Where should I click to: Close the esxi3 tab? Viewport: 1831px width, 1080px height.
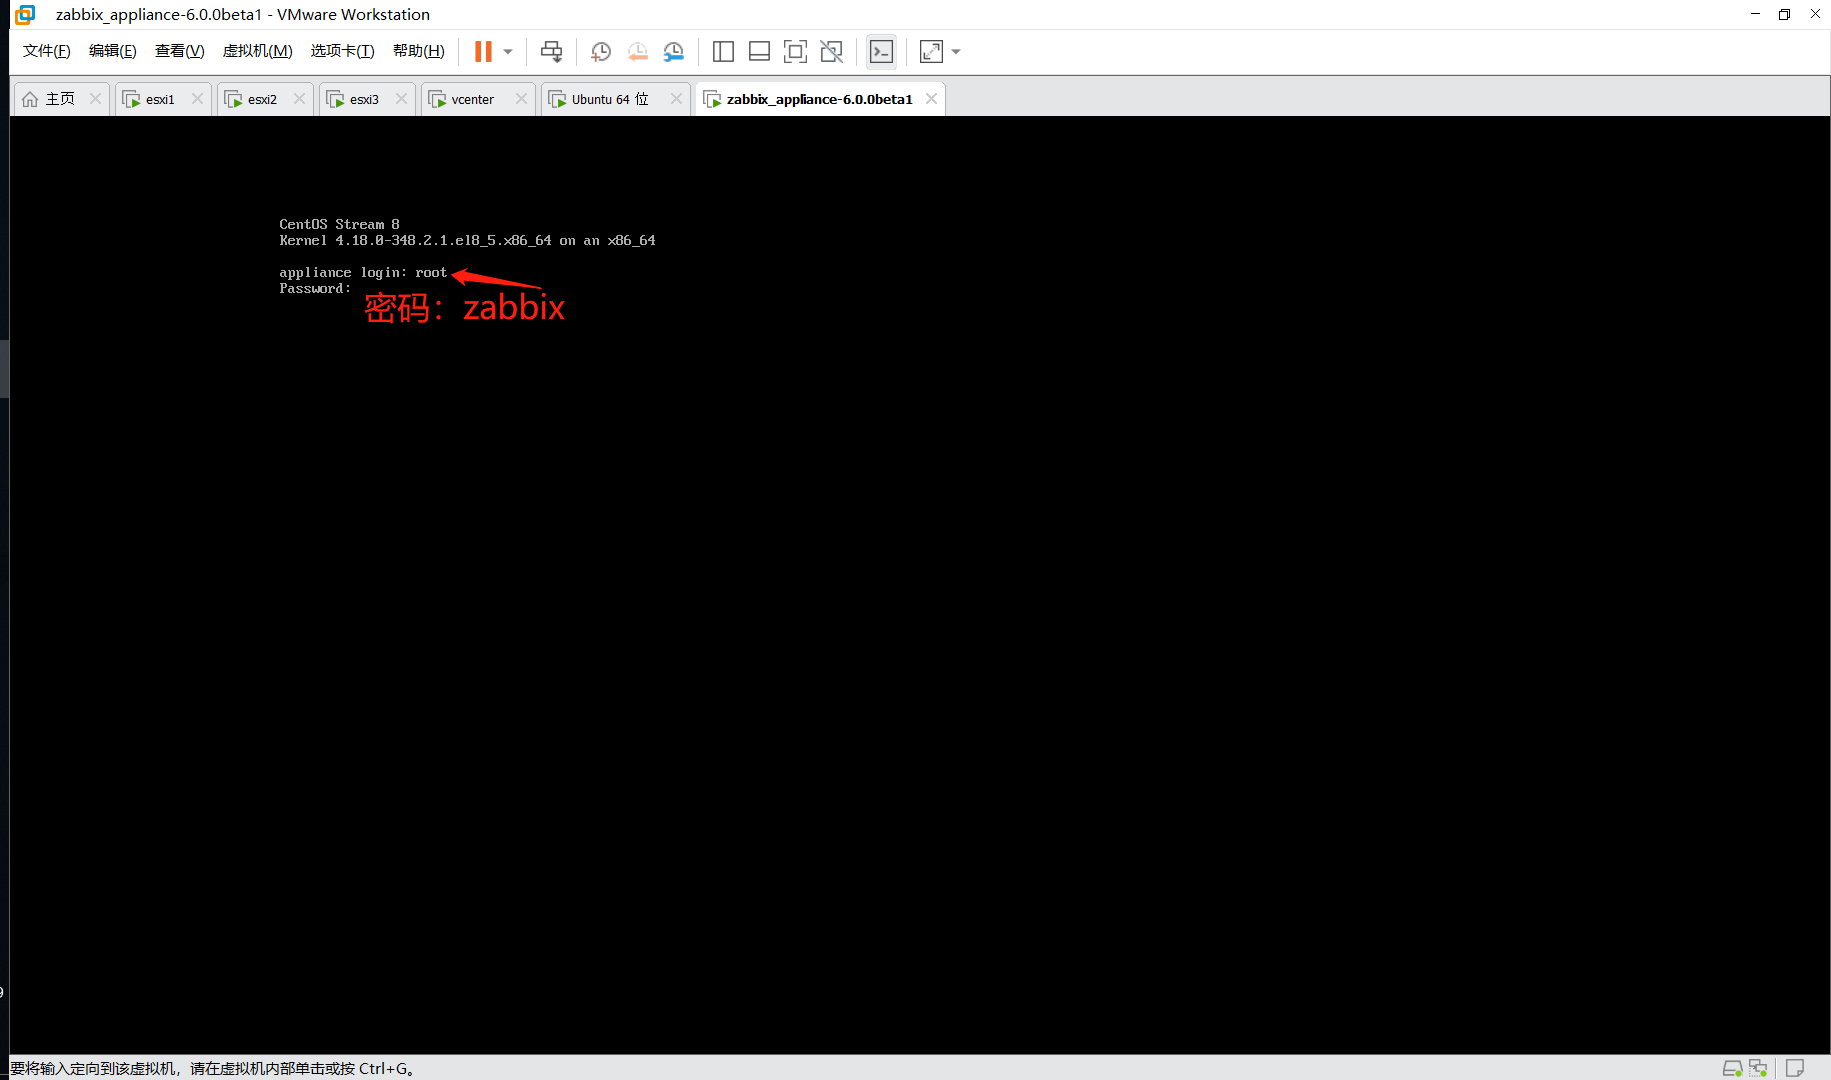[x=401, y=99]
